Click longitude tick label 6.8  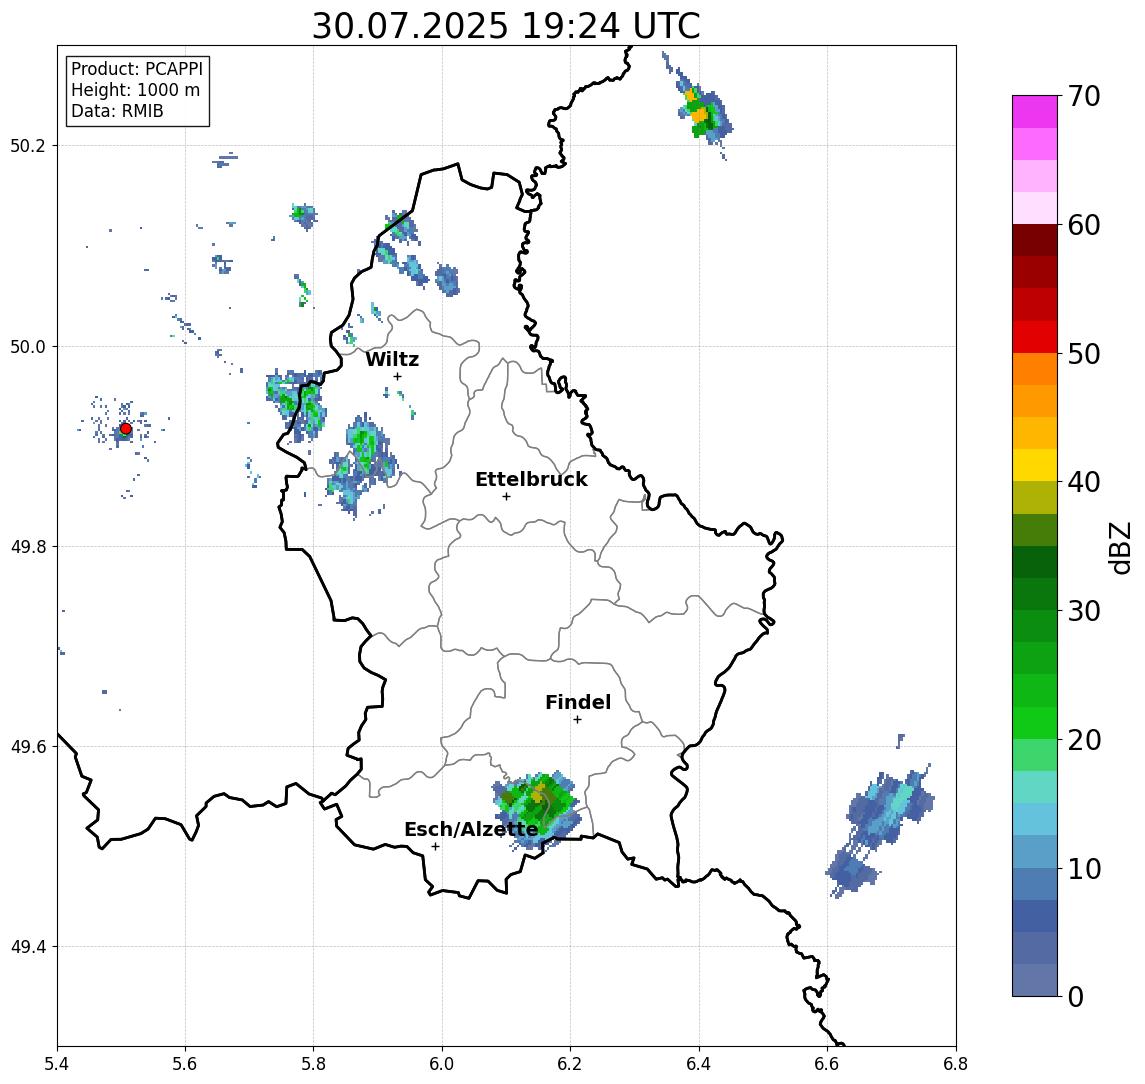[955, 1064]
